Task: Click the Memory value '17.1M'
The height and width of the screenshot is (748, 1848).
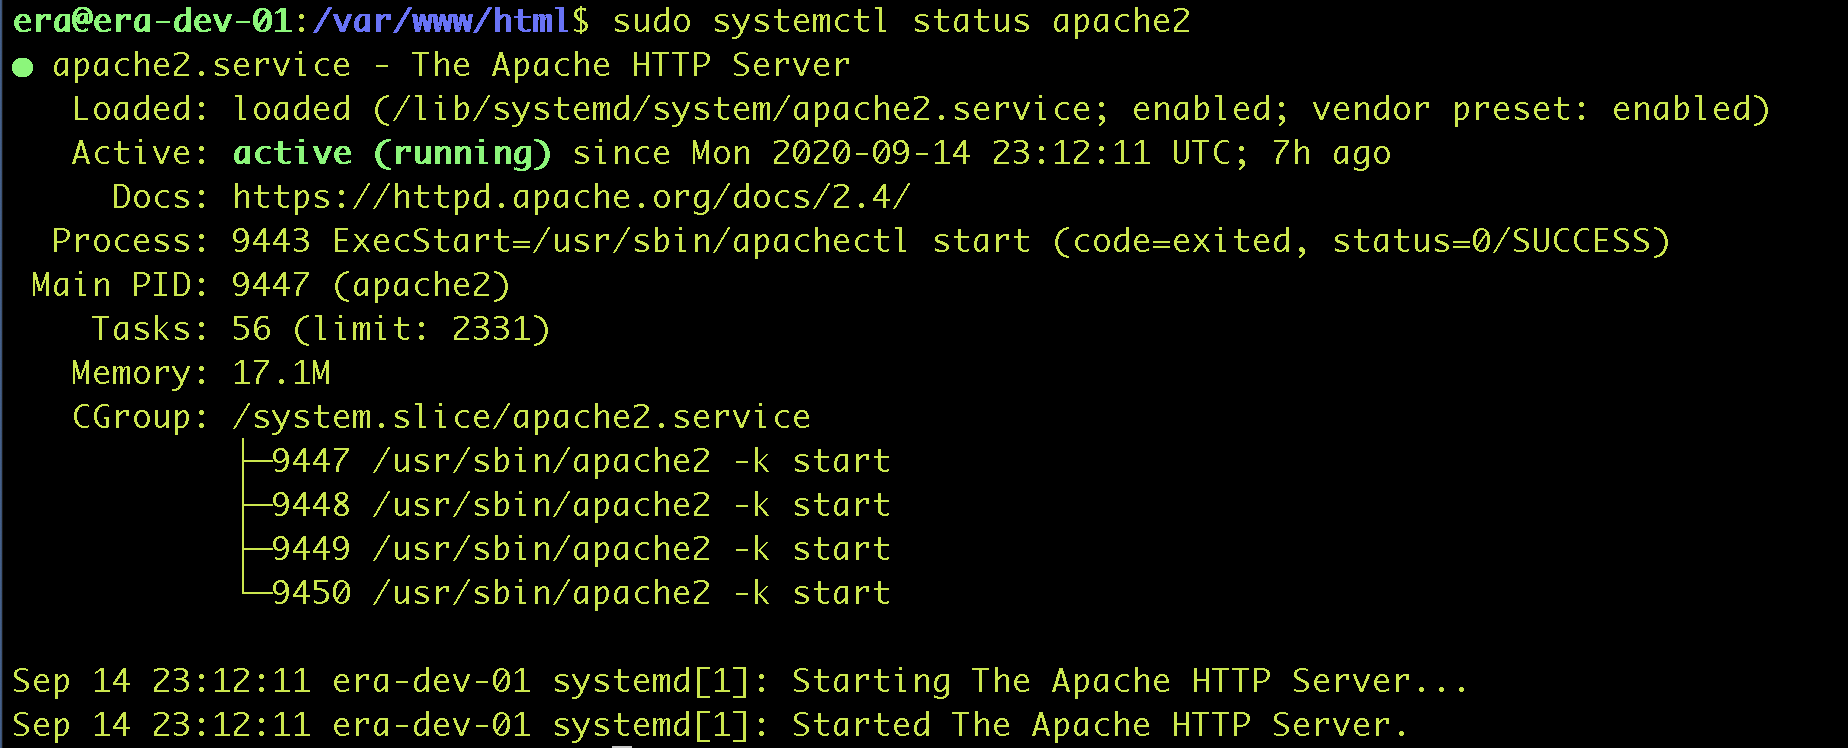Action: [x=281, y=373]
